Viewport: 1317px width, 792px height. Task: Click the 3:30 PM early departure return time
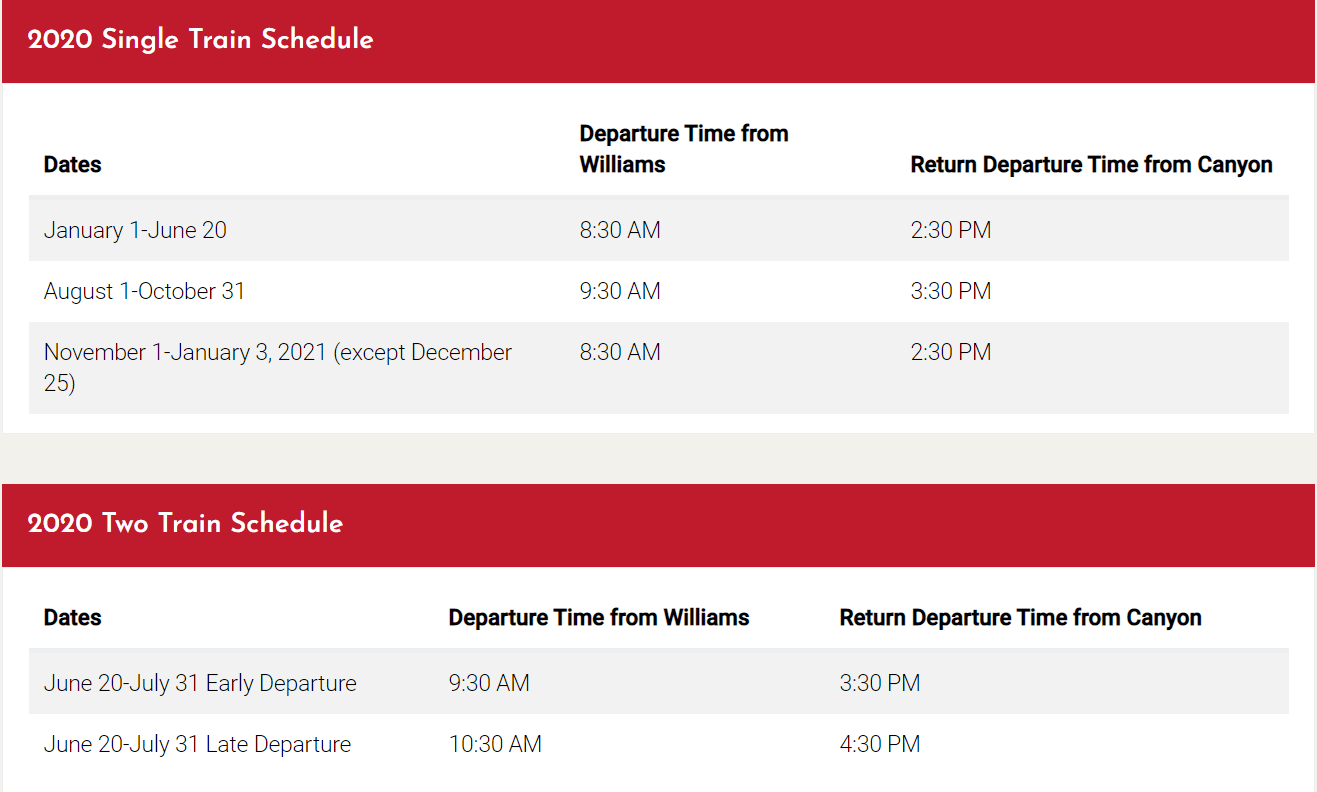point(880,683)
